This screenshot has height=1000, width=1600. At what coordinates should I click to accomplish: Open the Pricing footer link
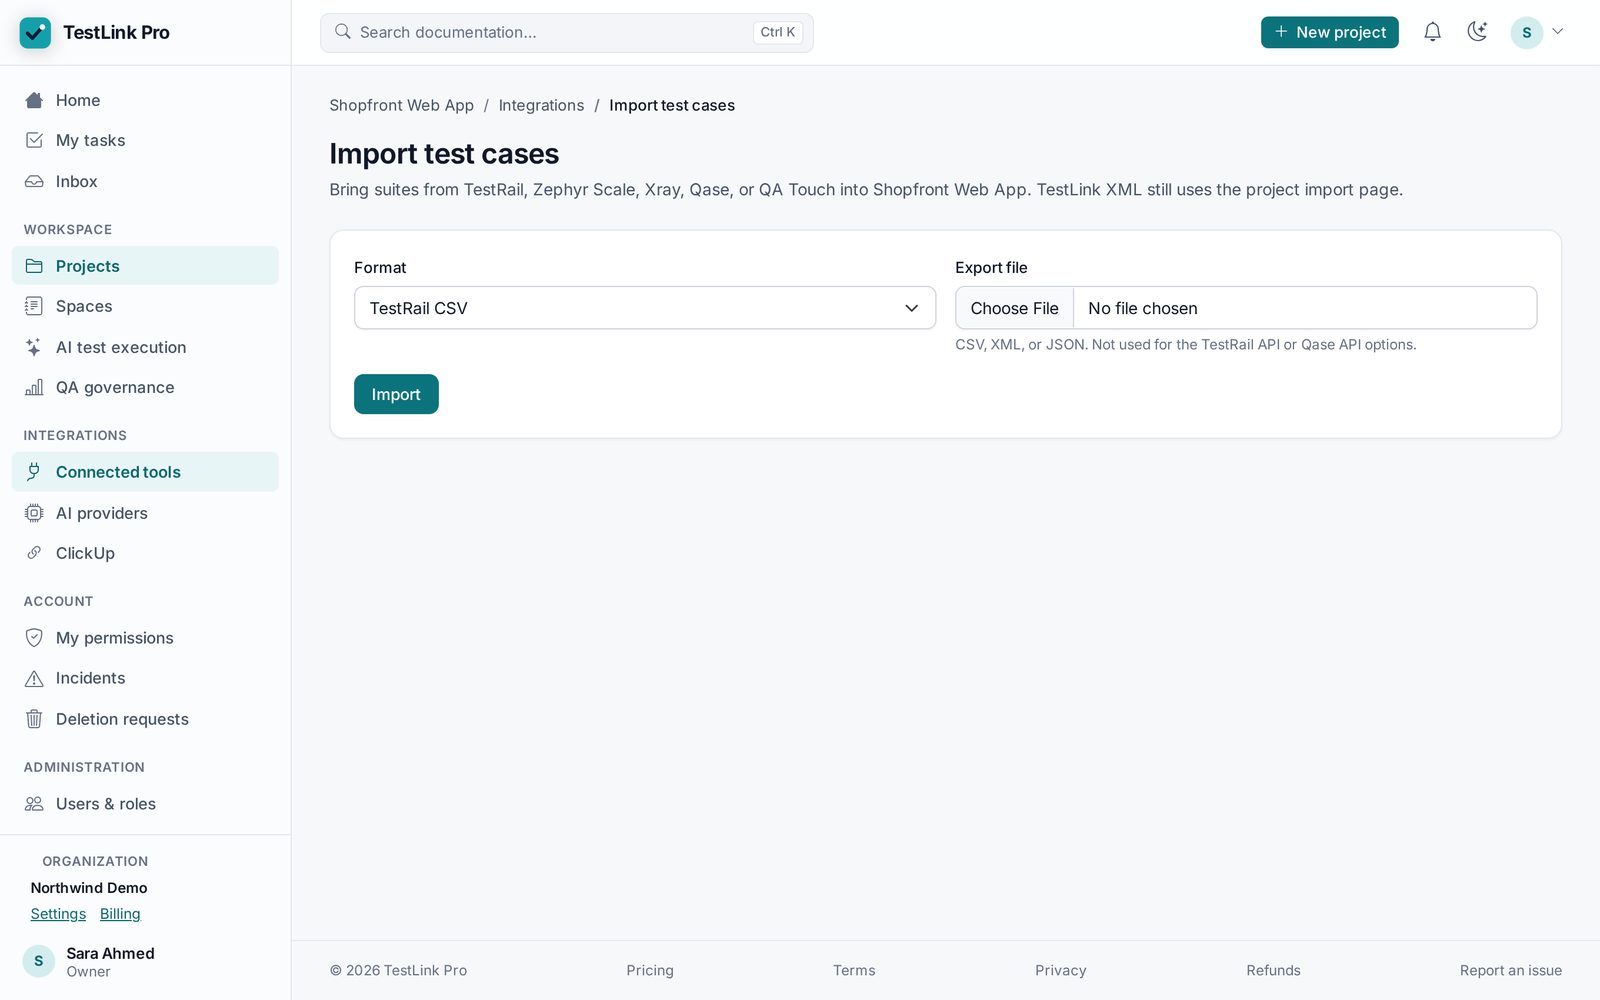click(x=650, y=970)
